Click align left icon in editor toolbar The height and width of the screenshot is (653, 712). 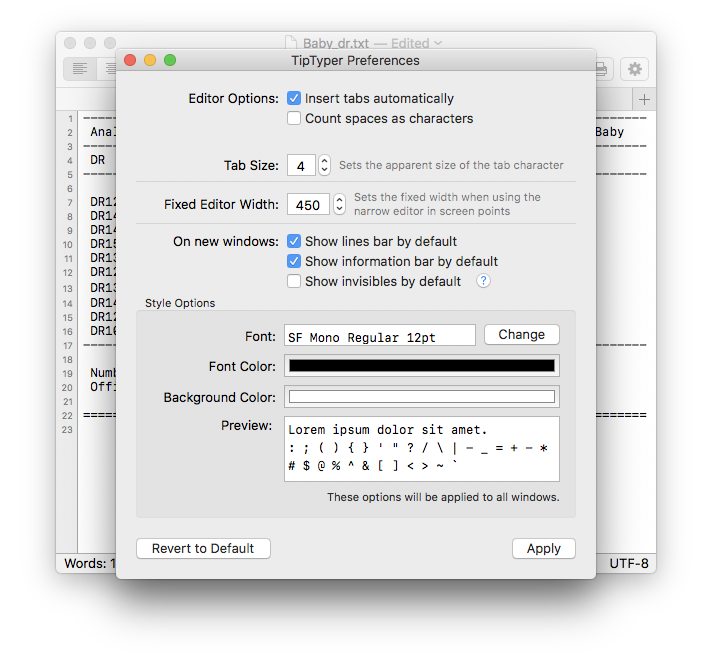coord(80,69)
